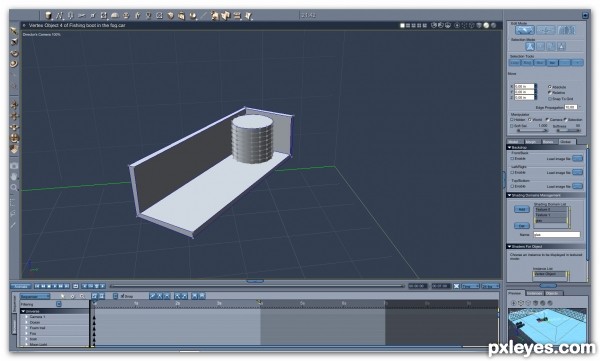
Task: Click the scissors cut tool icon
Action: [81, 15]
